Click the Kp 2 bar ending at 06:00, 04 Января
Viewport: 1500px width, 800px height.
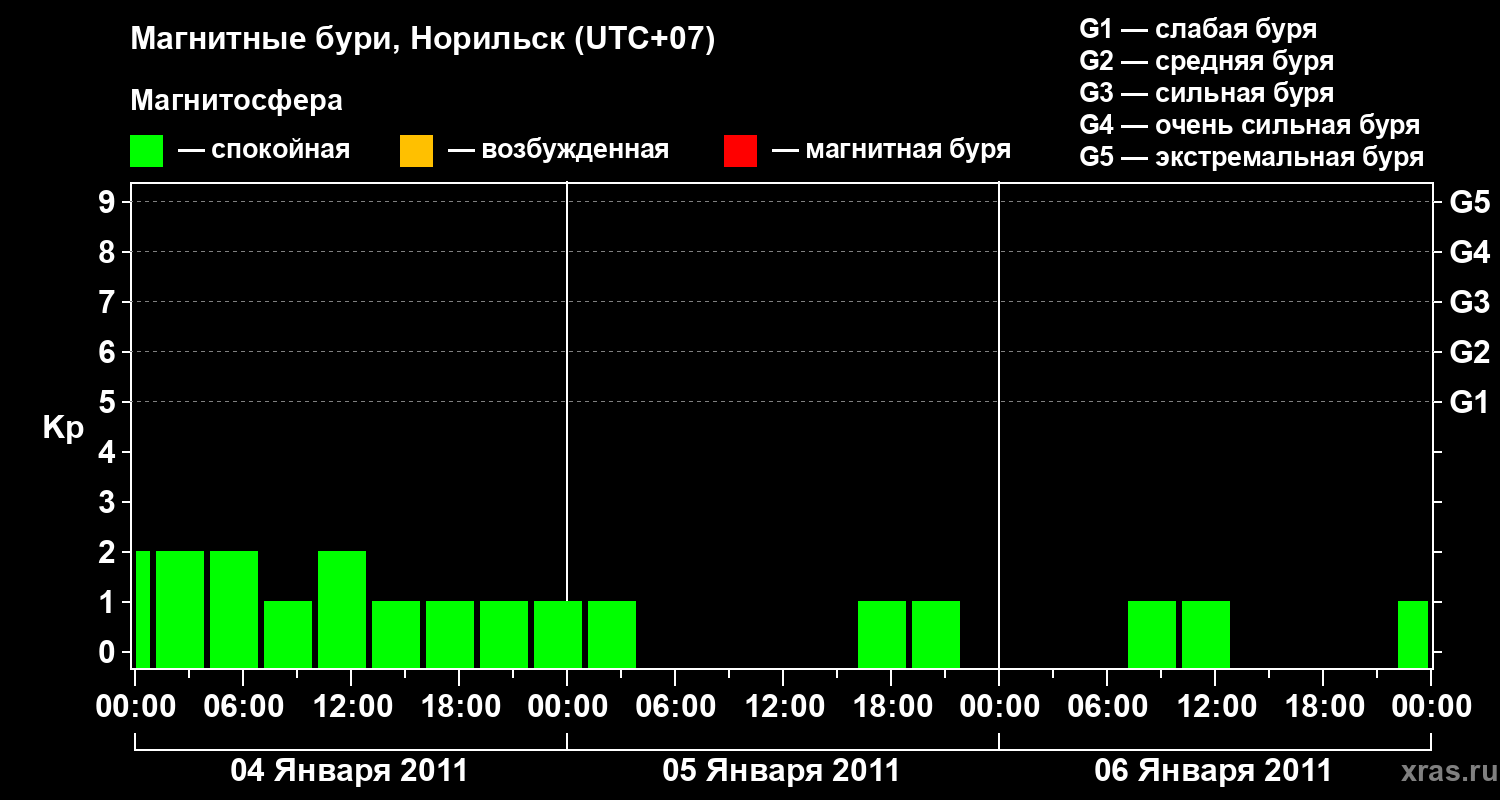tap(234, 609)
